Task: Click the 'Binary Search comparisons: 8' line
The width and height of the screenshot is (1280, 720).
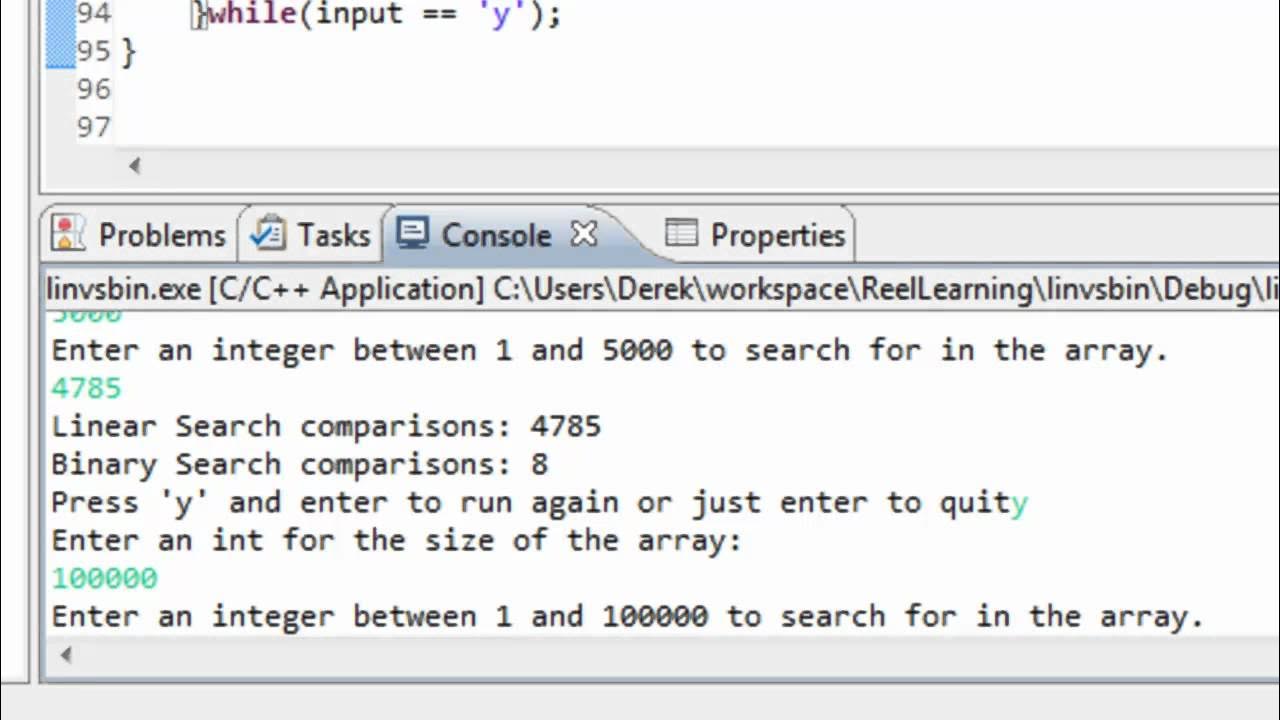Action: [x=300, y=464]
